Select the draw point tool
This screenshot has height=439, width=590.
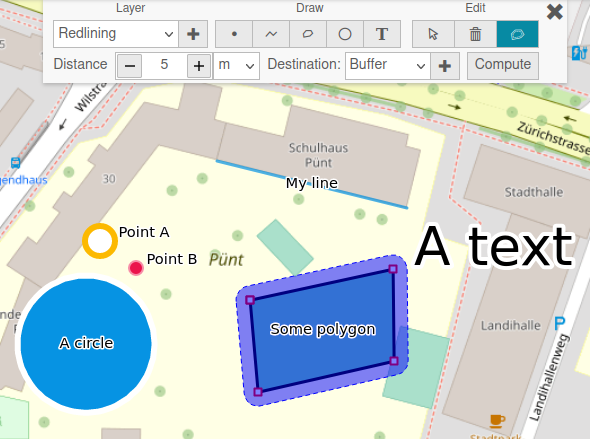(234, 34)
